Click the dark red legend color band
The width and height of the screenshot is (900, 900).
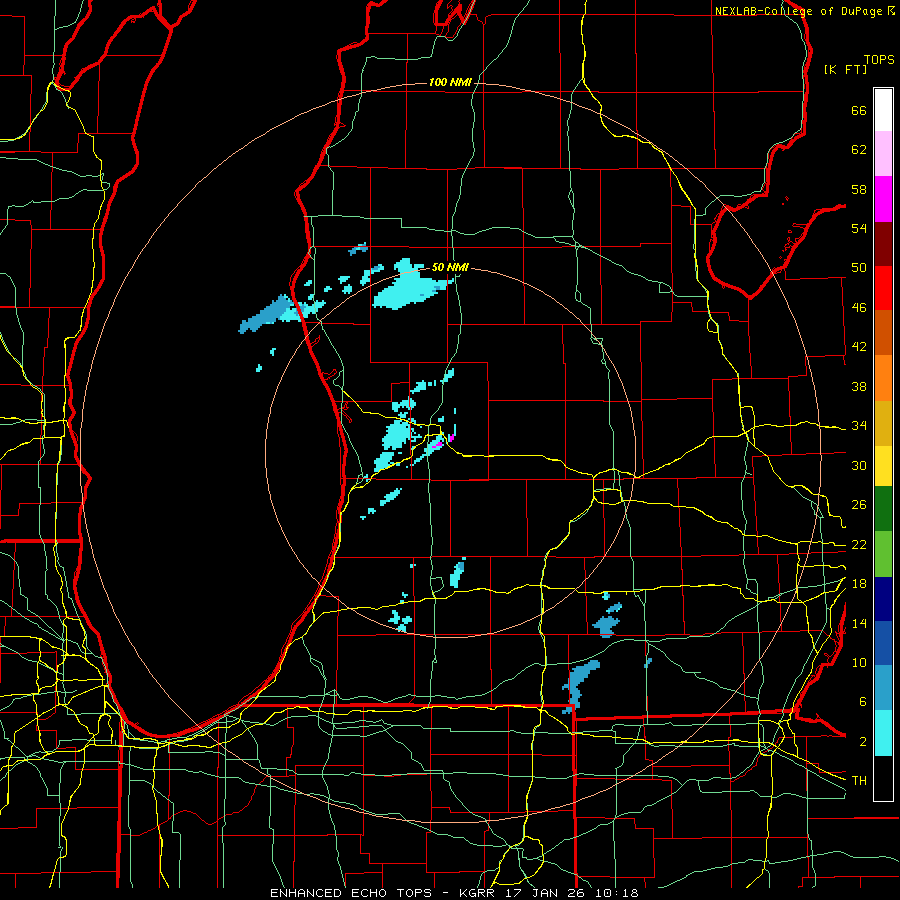883,243
